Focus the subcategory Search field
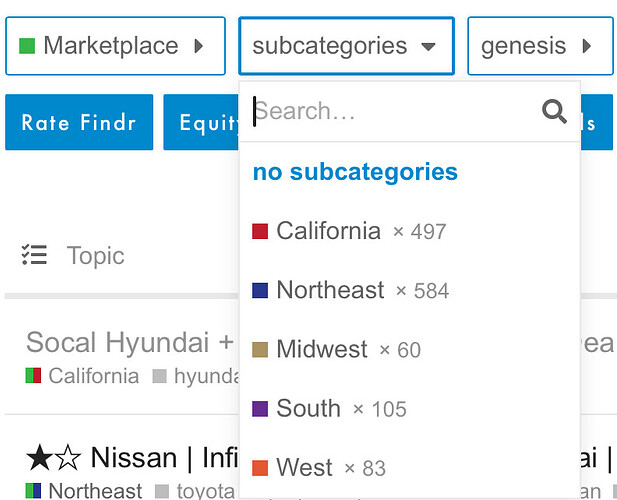 point(393,111)
